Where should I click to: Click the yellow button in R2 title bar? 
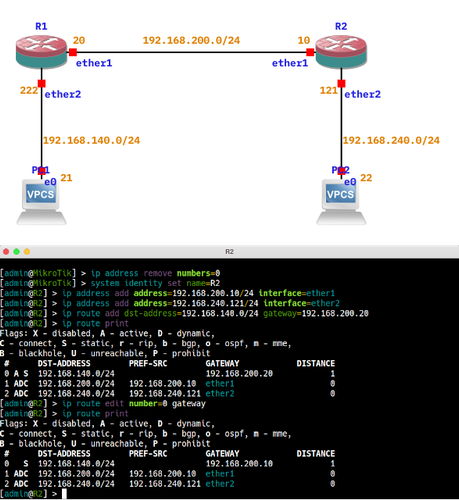click(x=27, y=252)
